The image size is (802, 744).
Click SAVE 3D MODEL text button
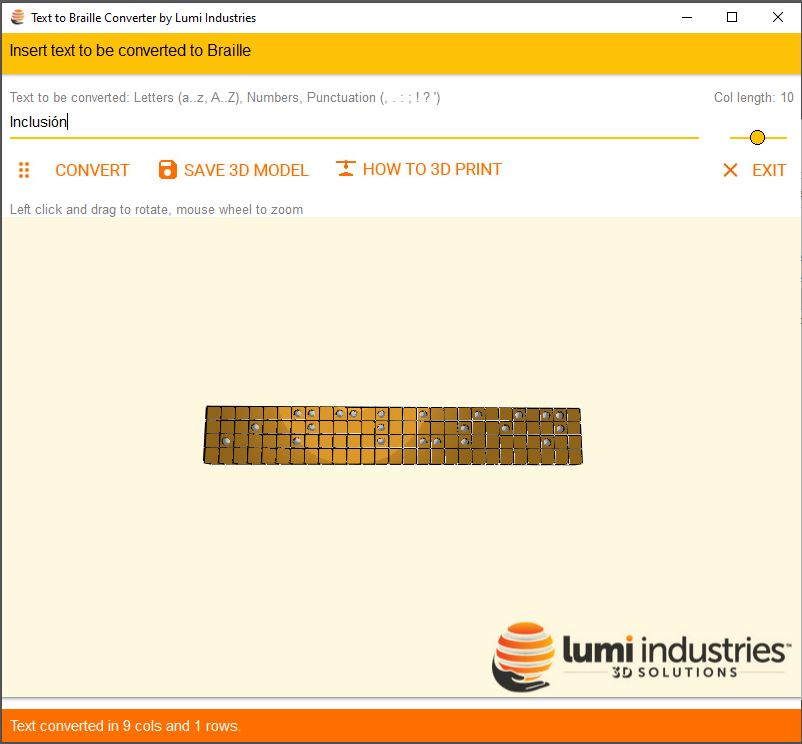point(246,170)
